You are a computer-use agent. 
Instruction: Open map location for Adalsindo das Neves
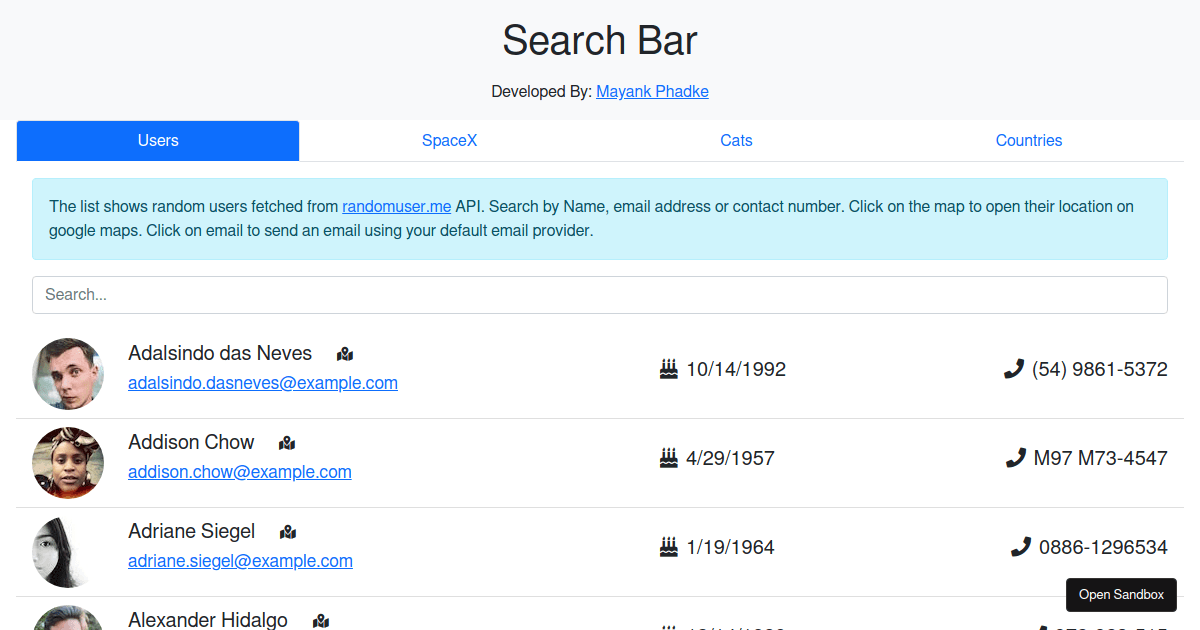[345, 354]
